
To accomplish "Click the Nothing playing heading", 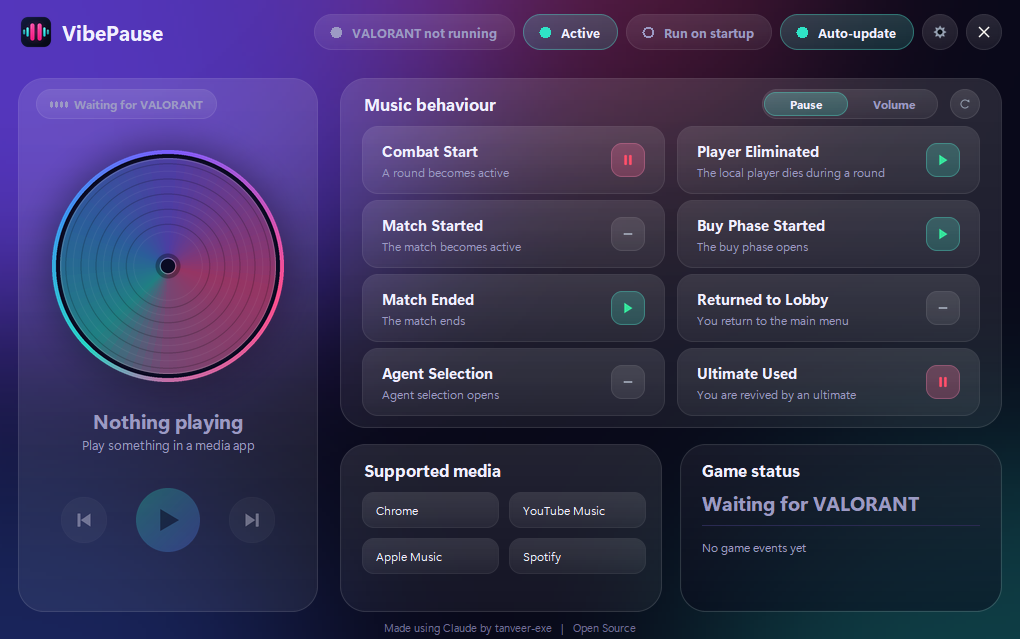I will click(x=168, y=422).
